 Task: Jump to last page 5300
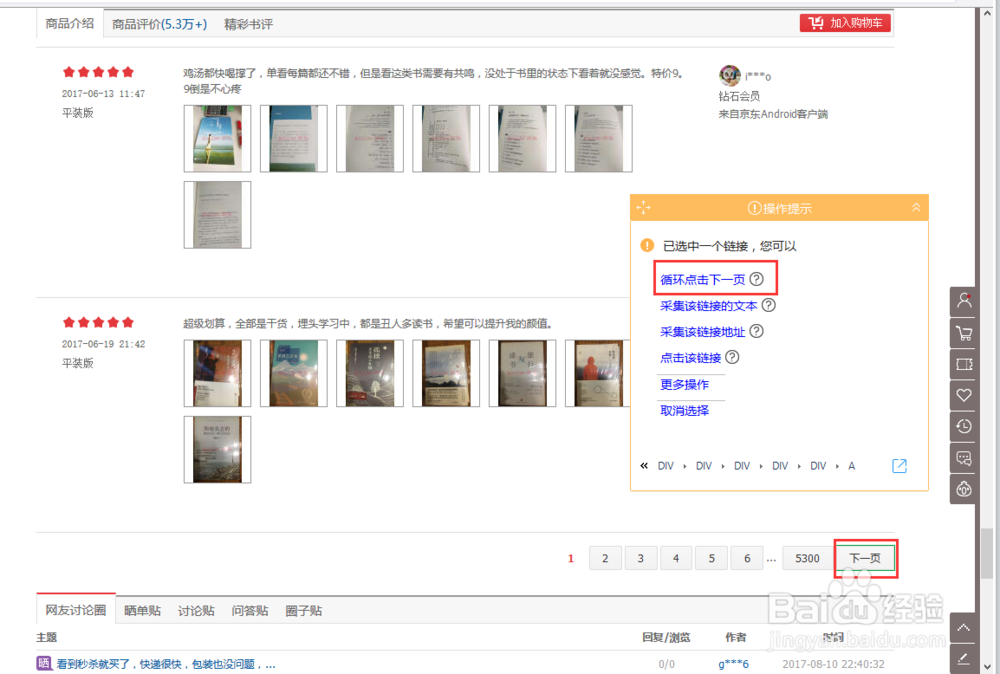807,559
